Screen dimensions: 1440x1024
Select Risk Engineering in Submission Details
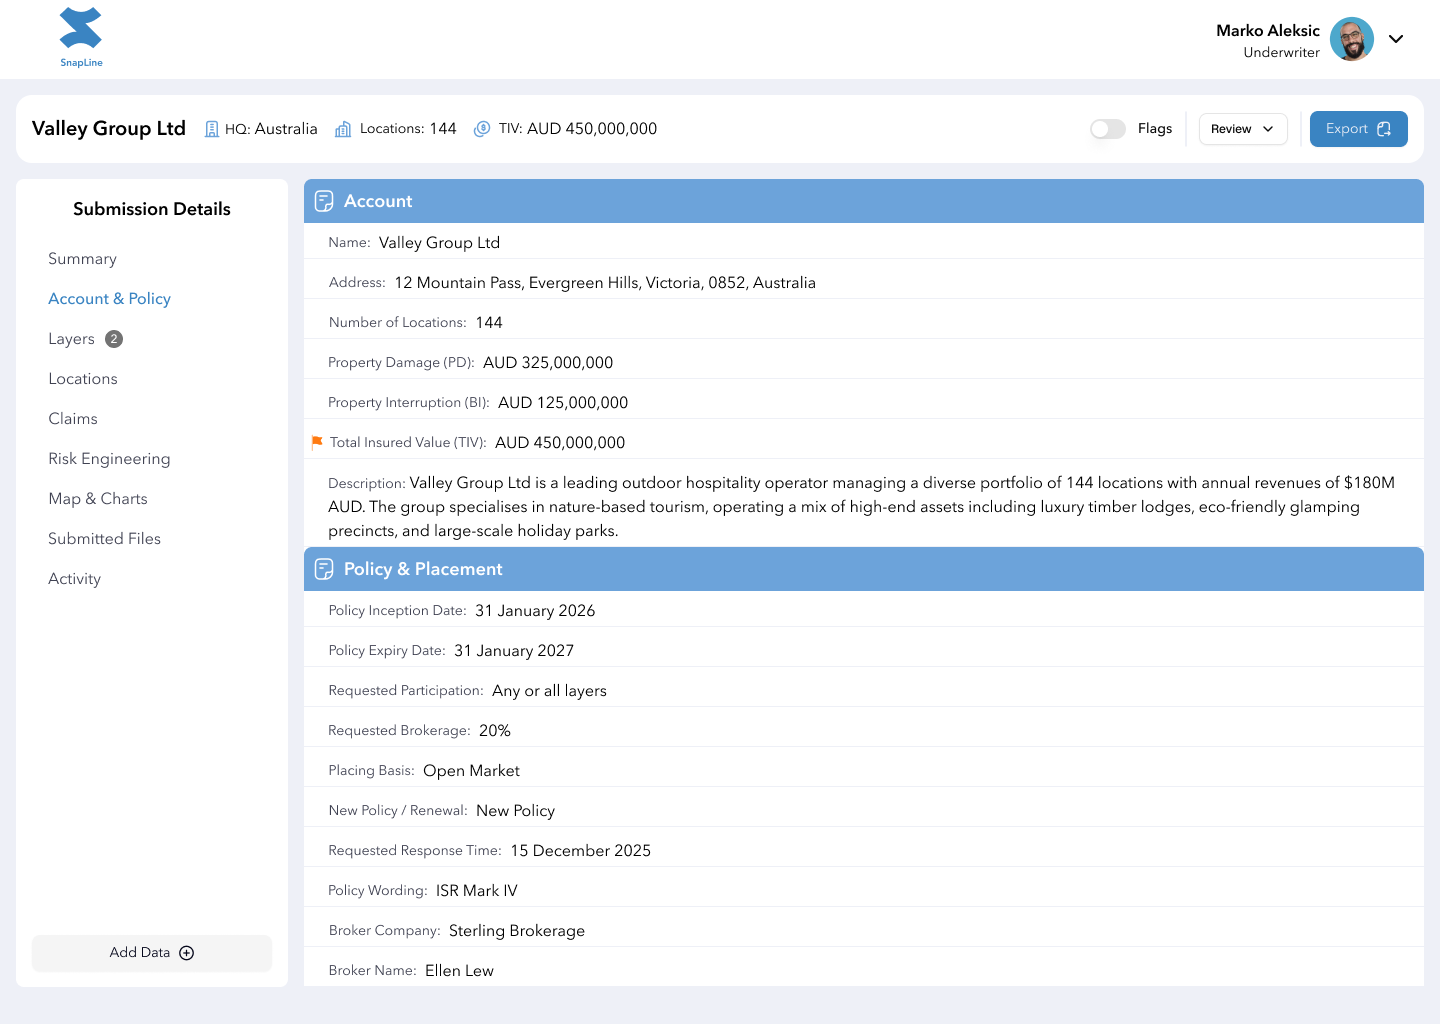(x=109, y=458)
